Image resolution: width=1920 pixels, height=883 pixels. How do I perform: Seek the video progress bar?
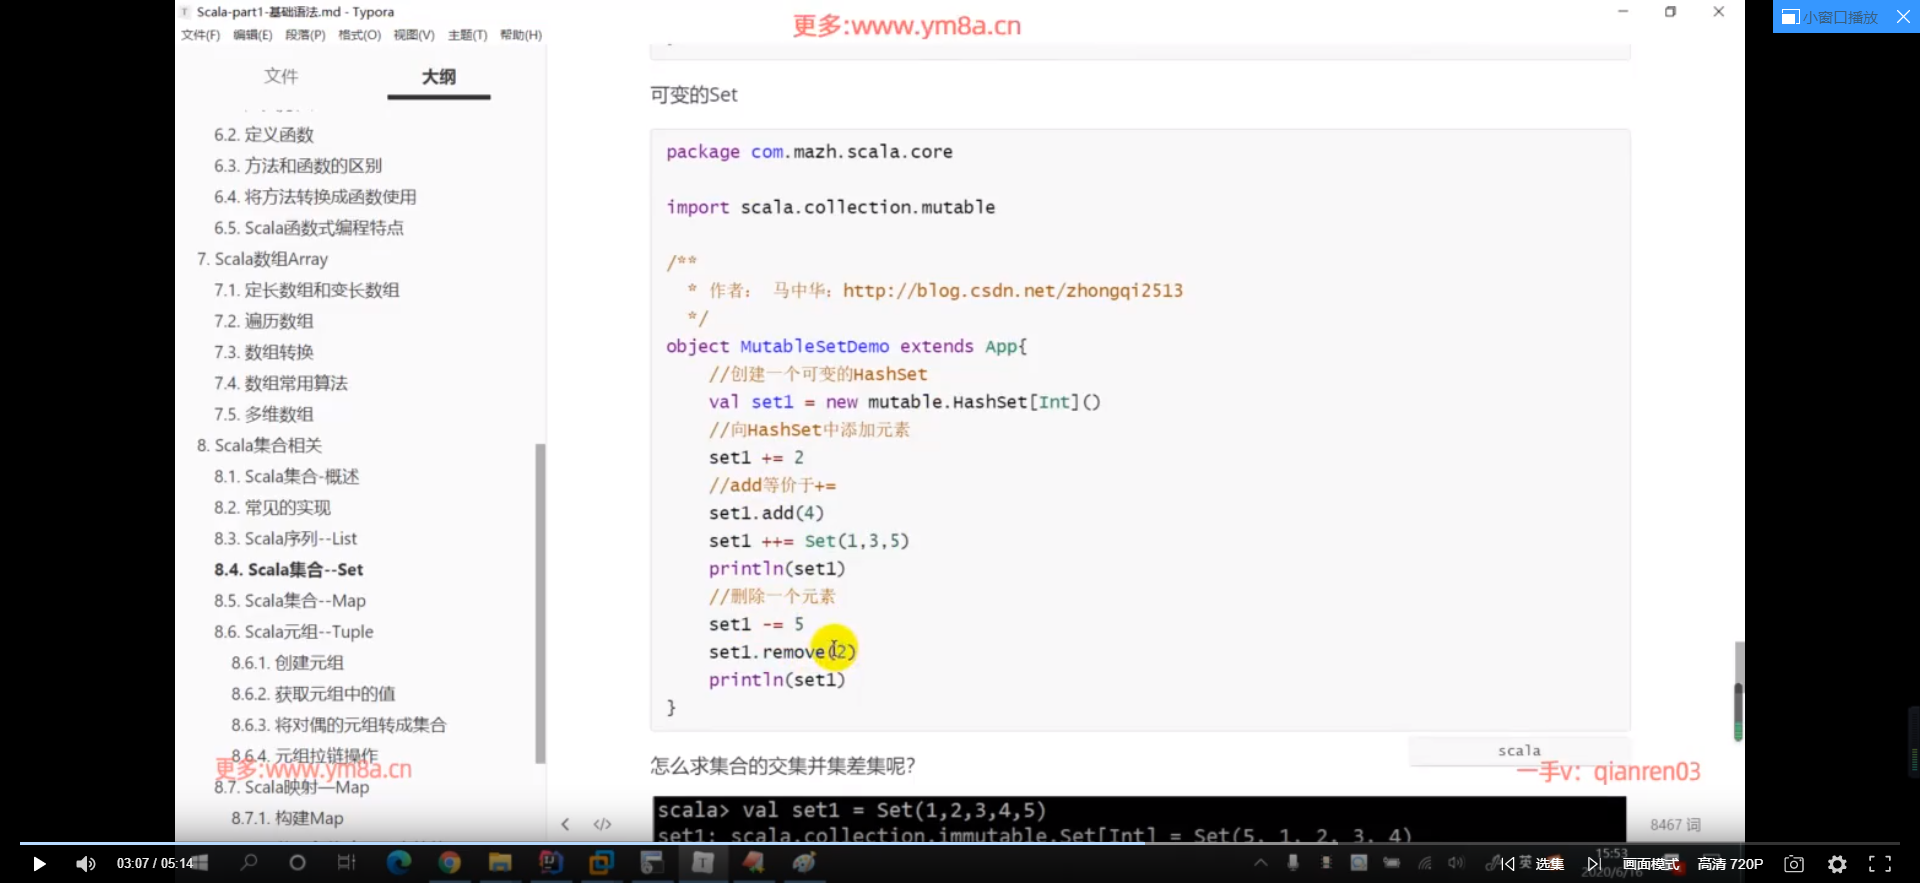[960, 844]
